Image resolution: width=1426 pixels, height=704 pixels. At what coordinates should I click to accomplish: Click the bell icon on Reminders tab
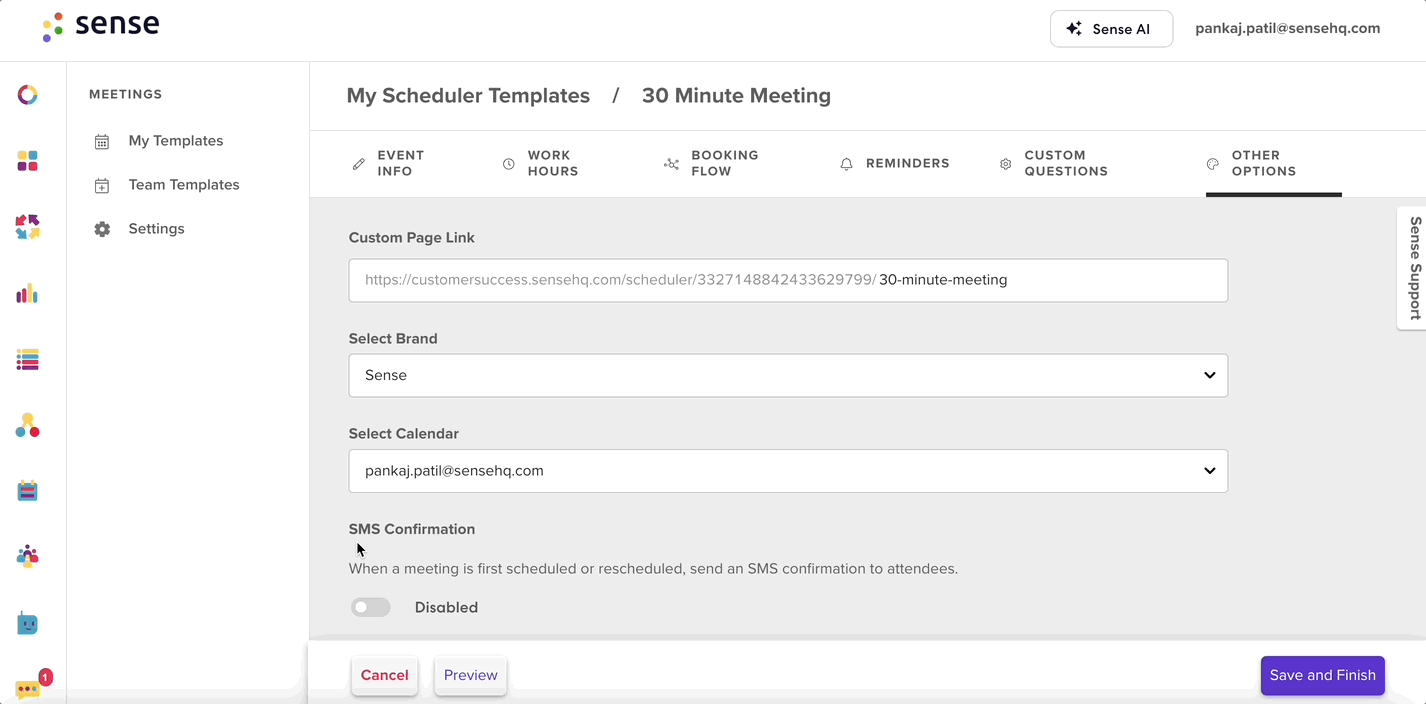coord(847,164)
